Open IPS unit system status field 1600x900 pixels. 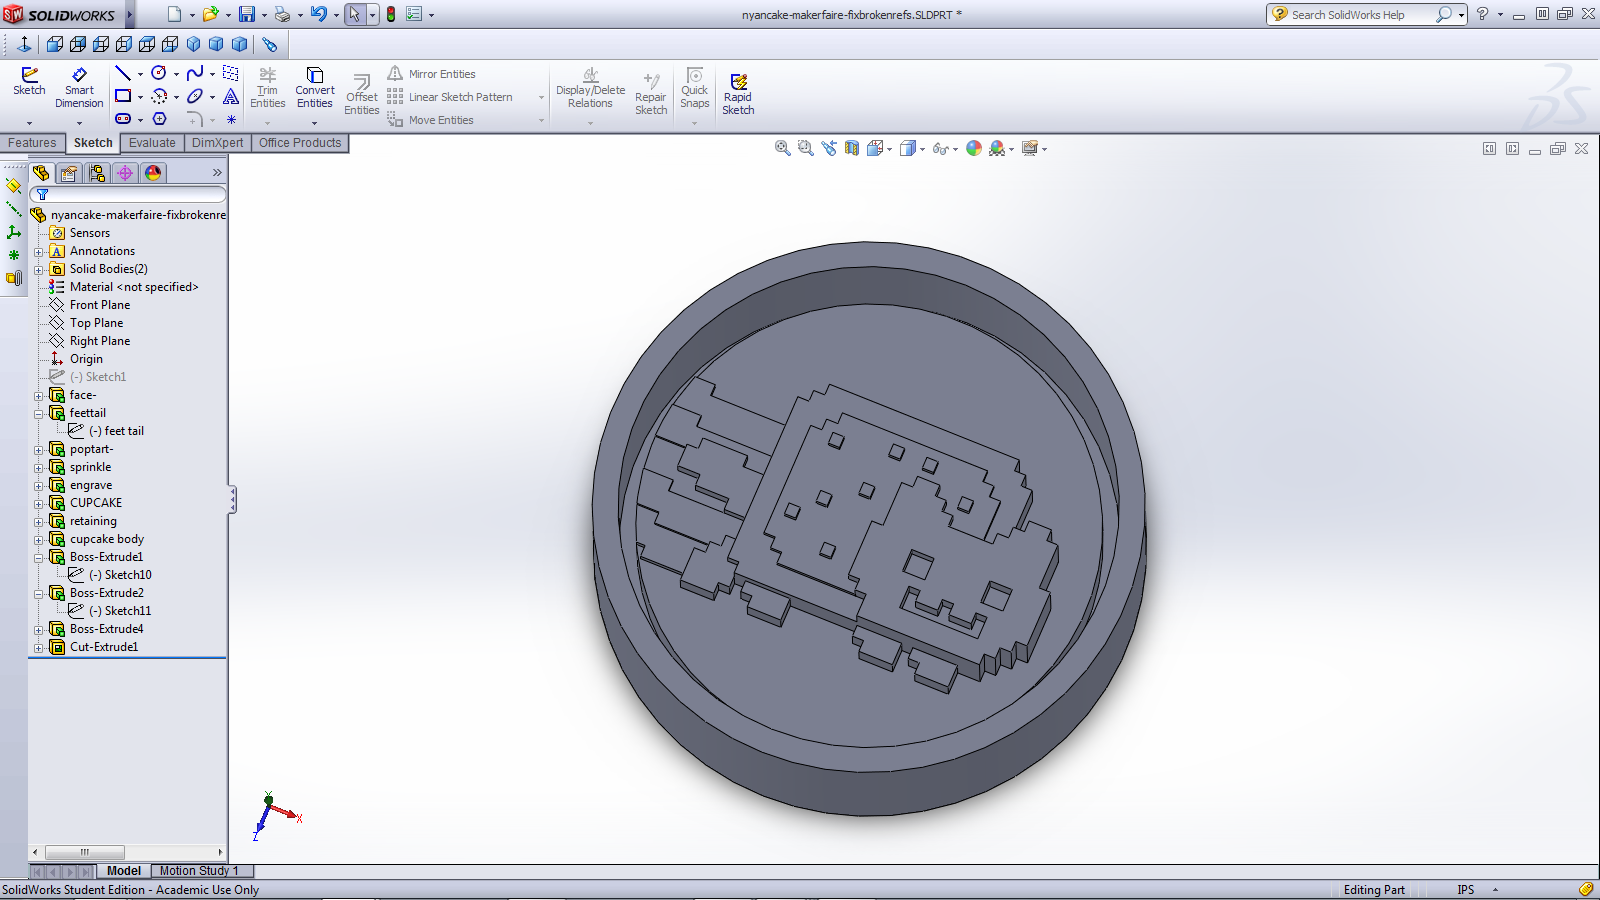[1465, 890]
